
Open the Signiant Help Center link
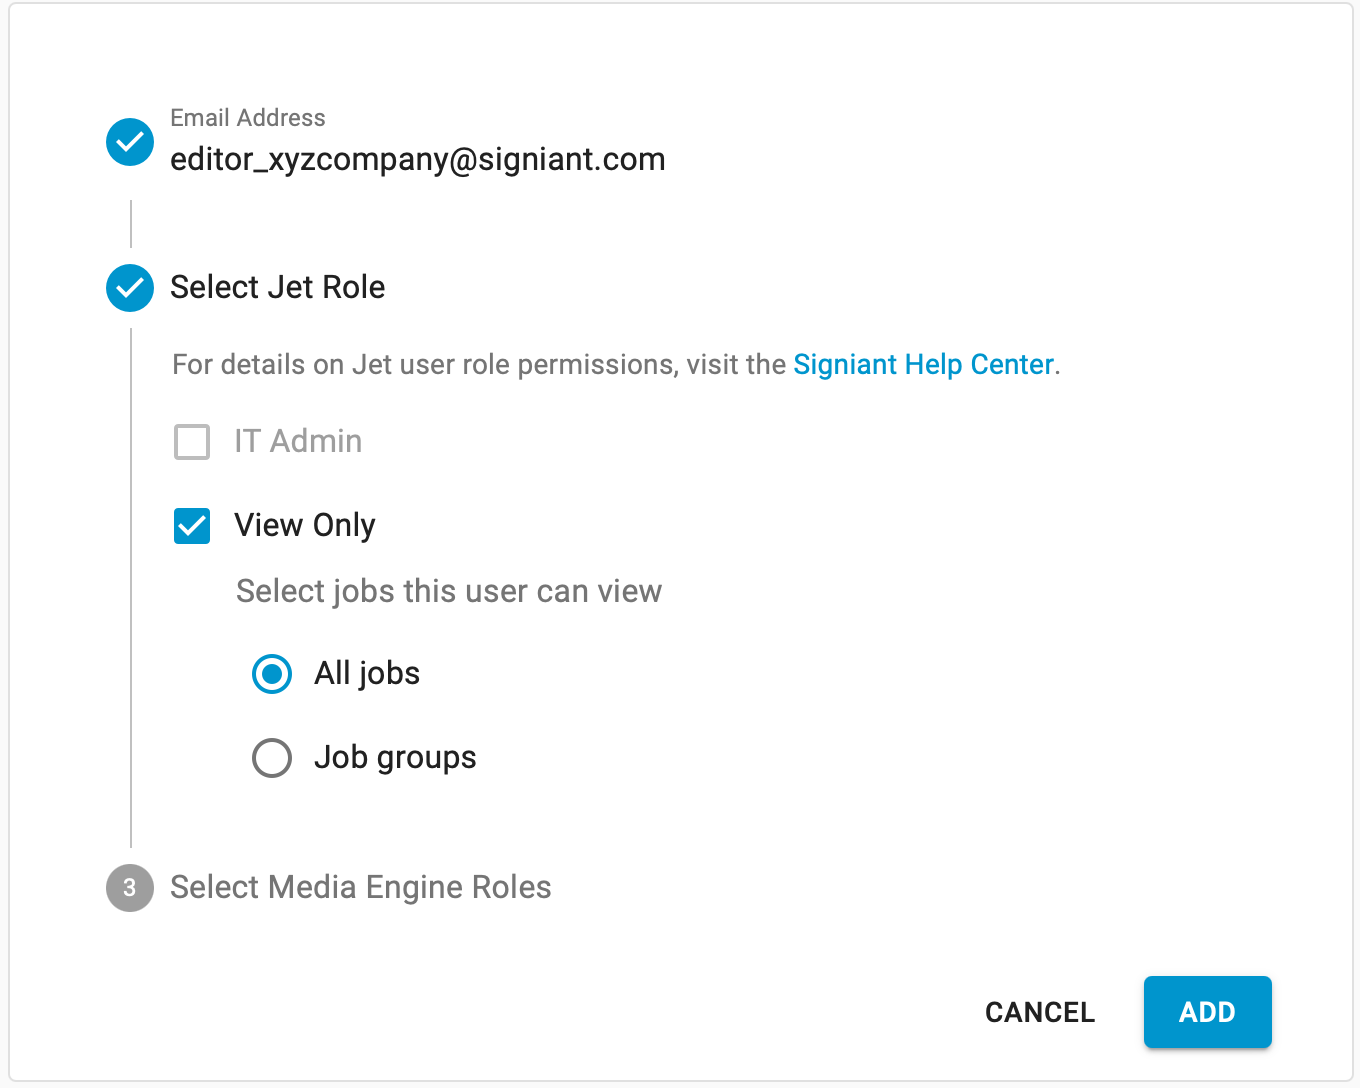[923, 365]
